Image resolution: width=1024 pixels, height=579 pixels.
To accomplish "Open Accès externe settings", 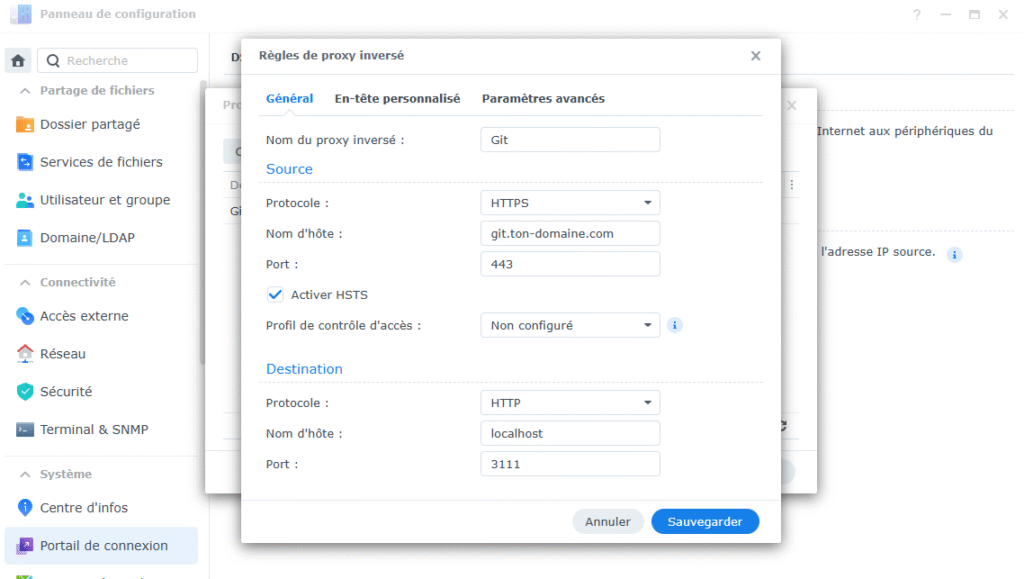I will pos(84,316).
